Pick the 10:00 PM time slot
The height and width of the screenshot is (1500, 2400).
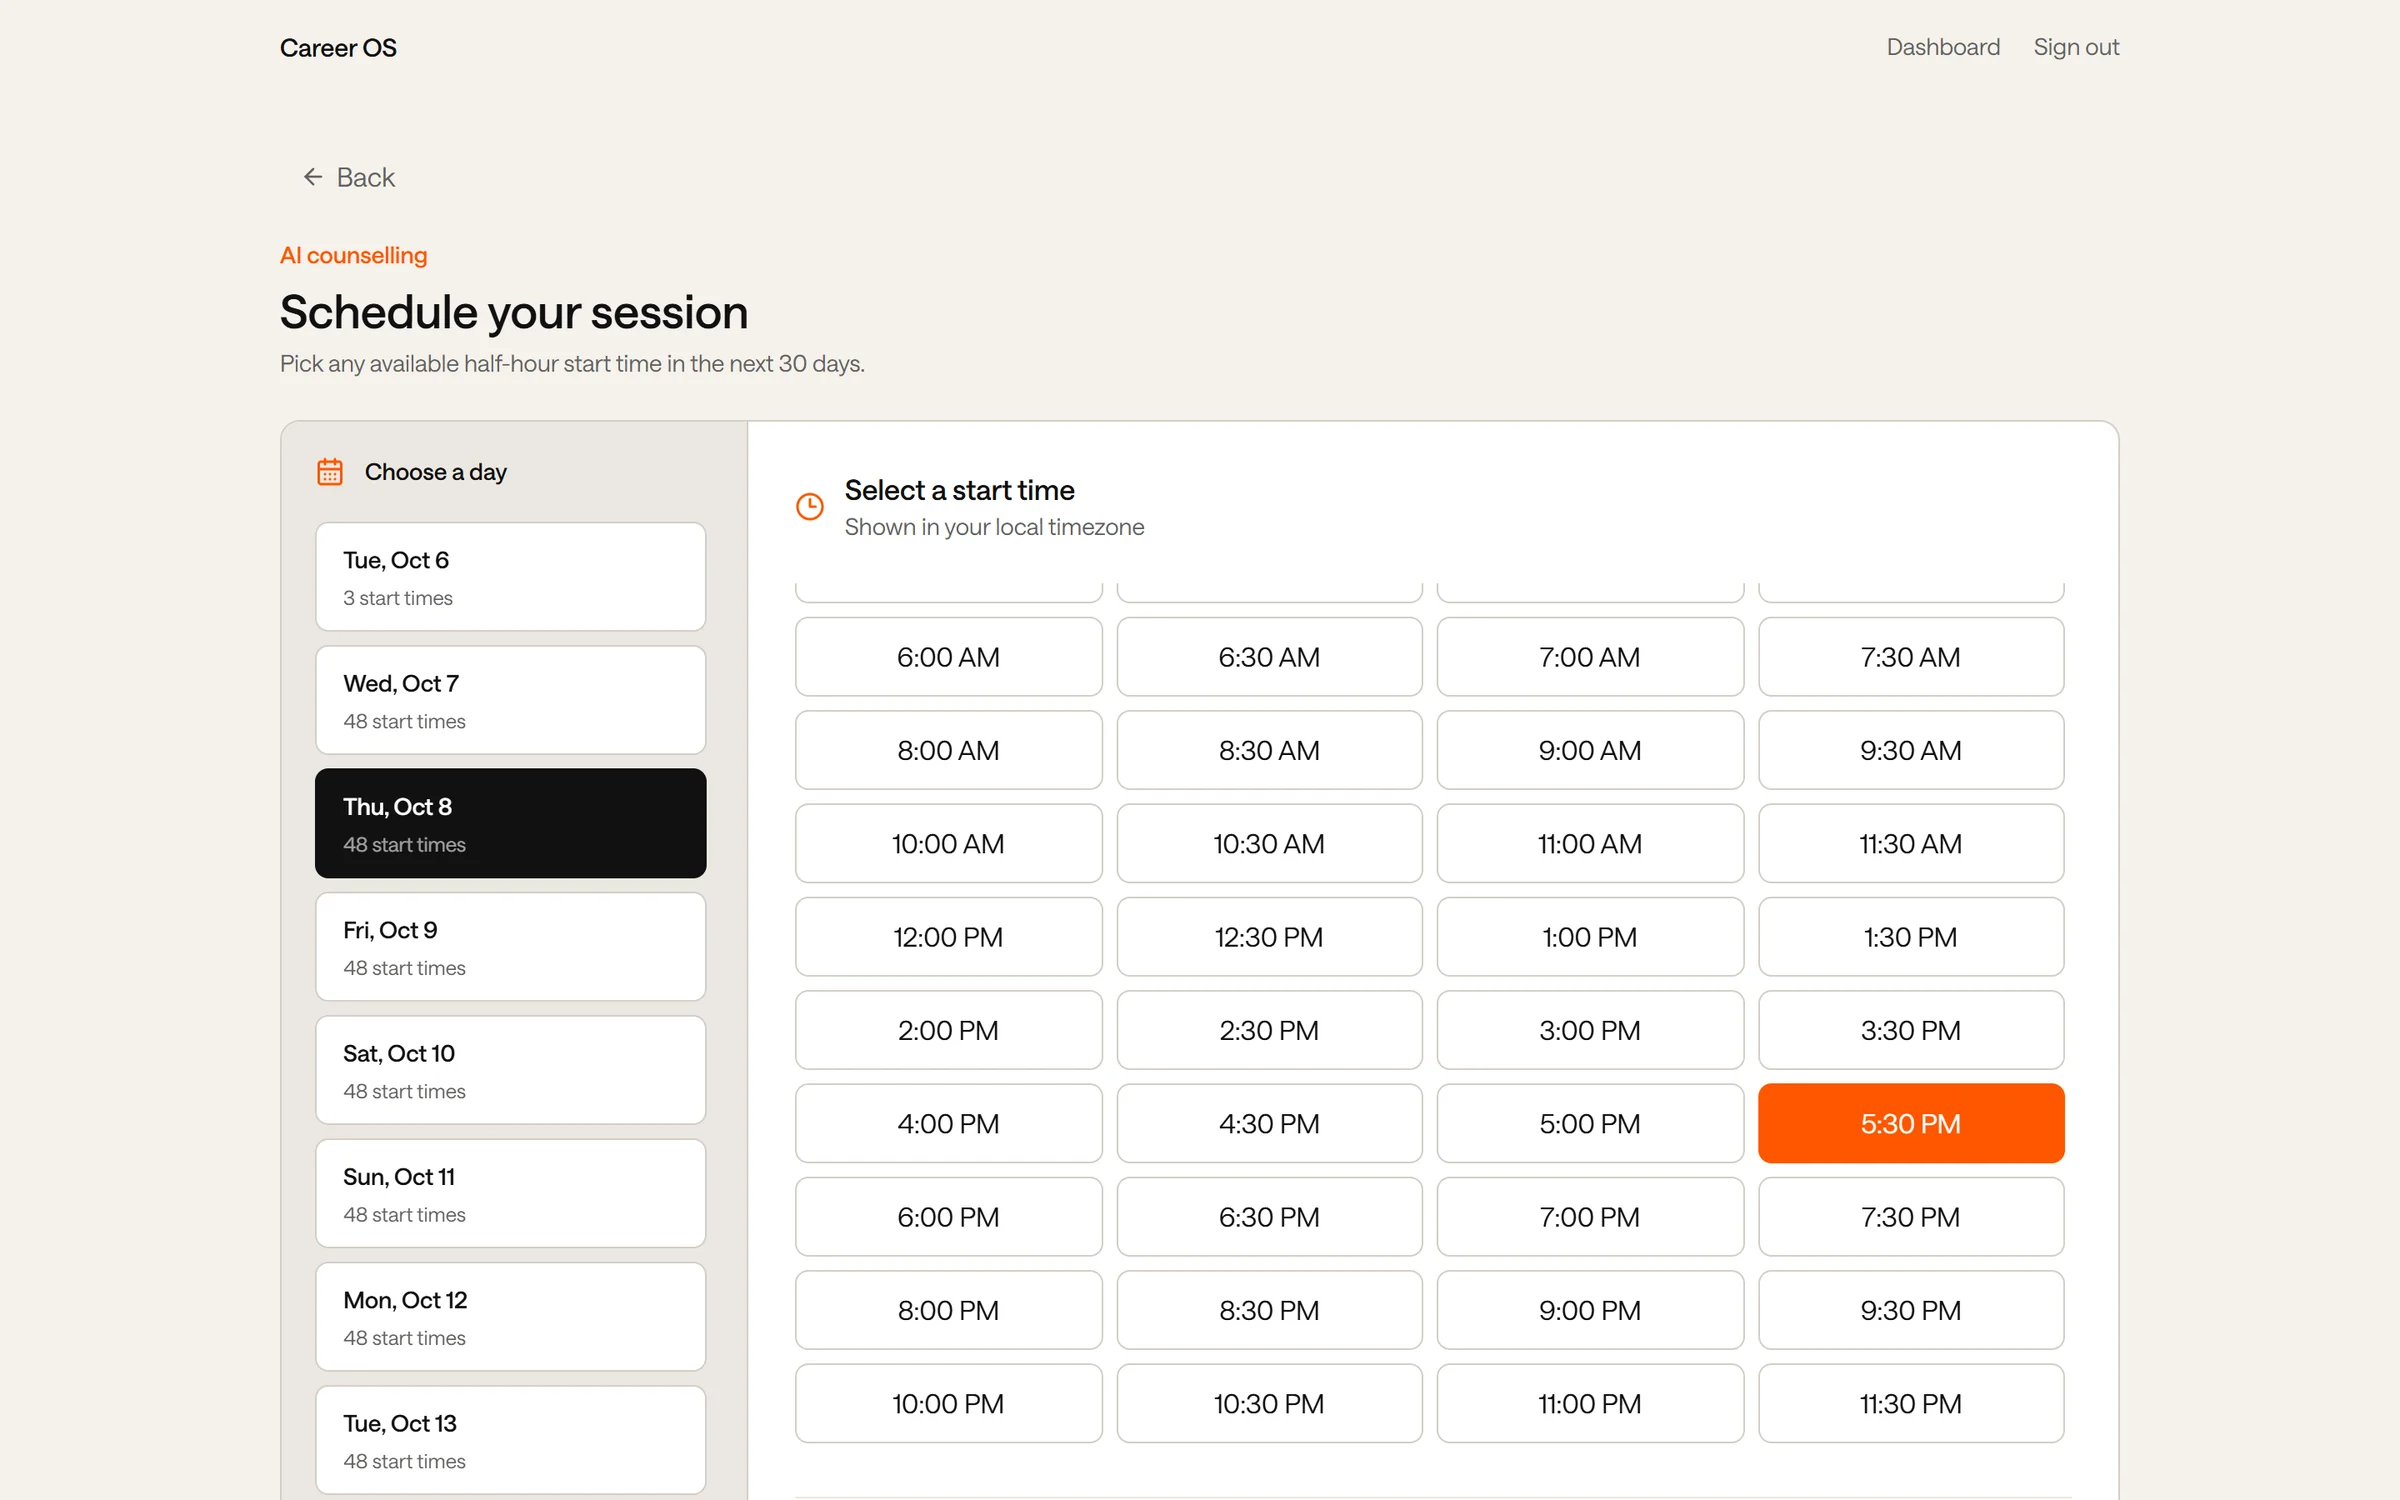[x=948, y=1404]
